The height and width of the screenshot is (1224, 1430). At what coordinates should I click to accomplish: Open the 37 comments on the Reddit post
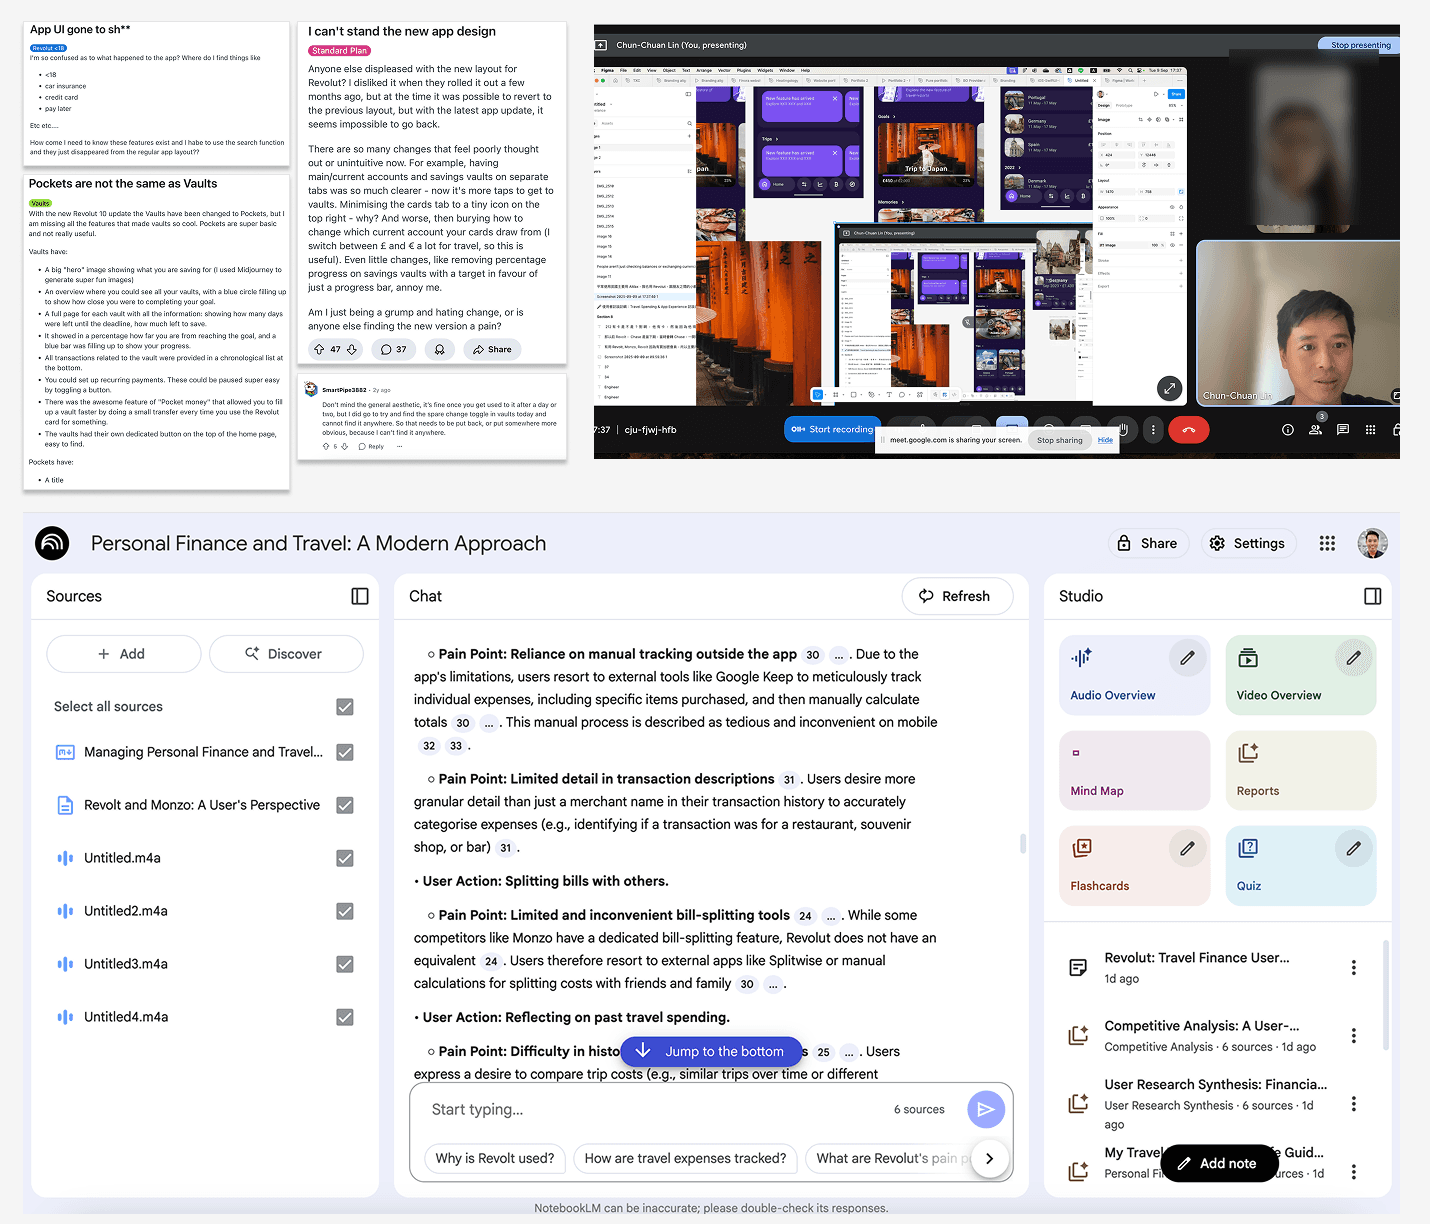coord(394,349)
